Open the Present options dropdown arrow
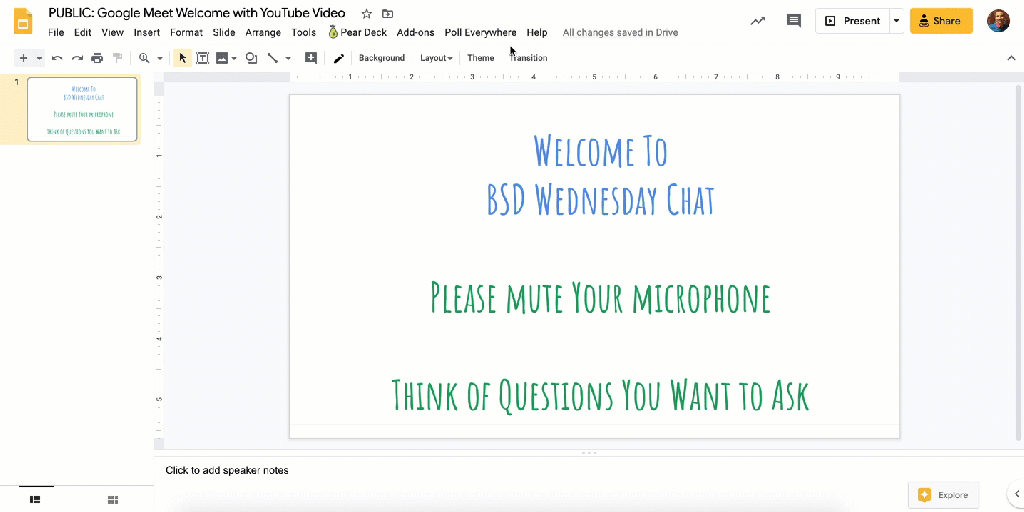The width and height of the screenshot is (1024, 512). 896,21
